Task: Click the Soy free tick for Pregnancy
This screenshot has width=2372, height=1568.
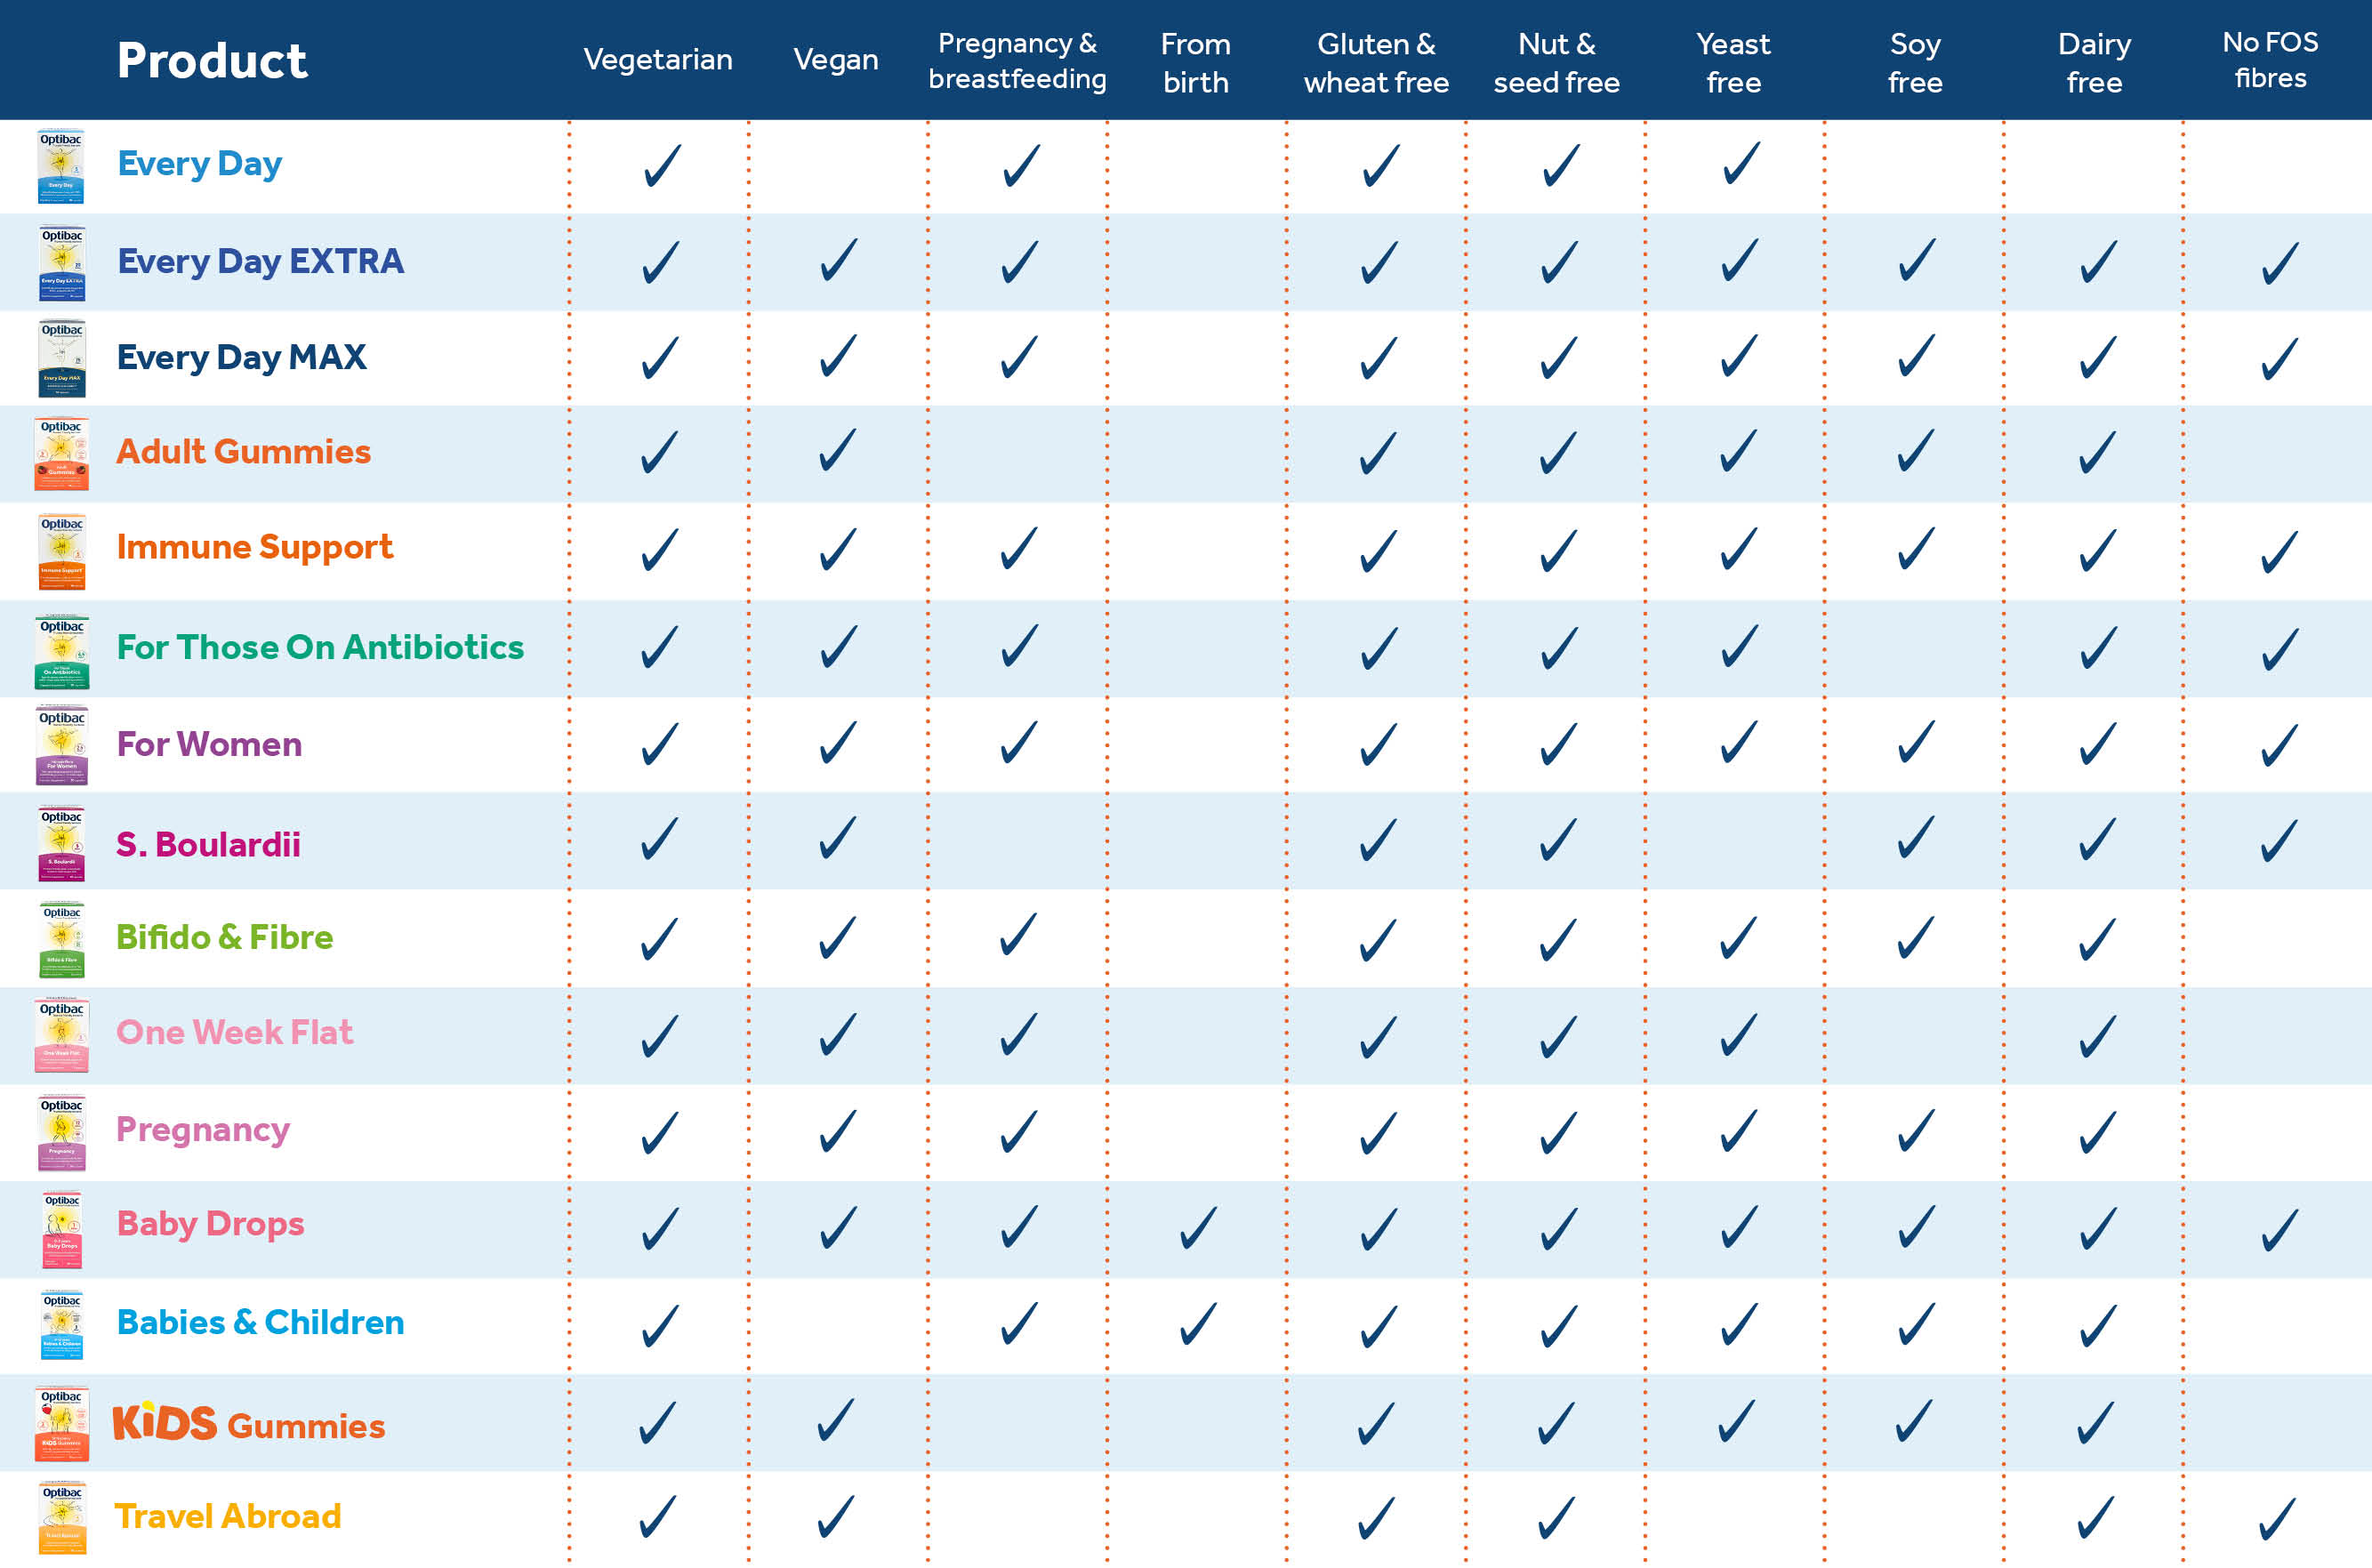Action: 1916,1131
